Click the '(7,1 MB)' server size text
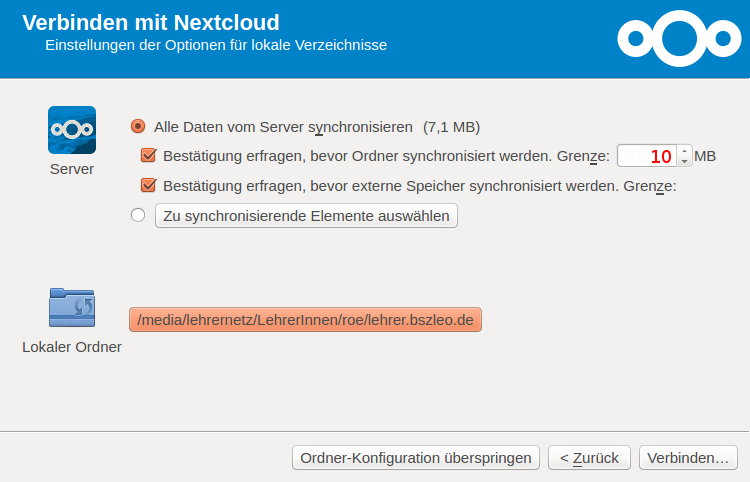750x482 pixels. [451, 127]
